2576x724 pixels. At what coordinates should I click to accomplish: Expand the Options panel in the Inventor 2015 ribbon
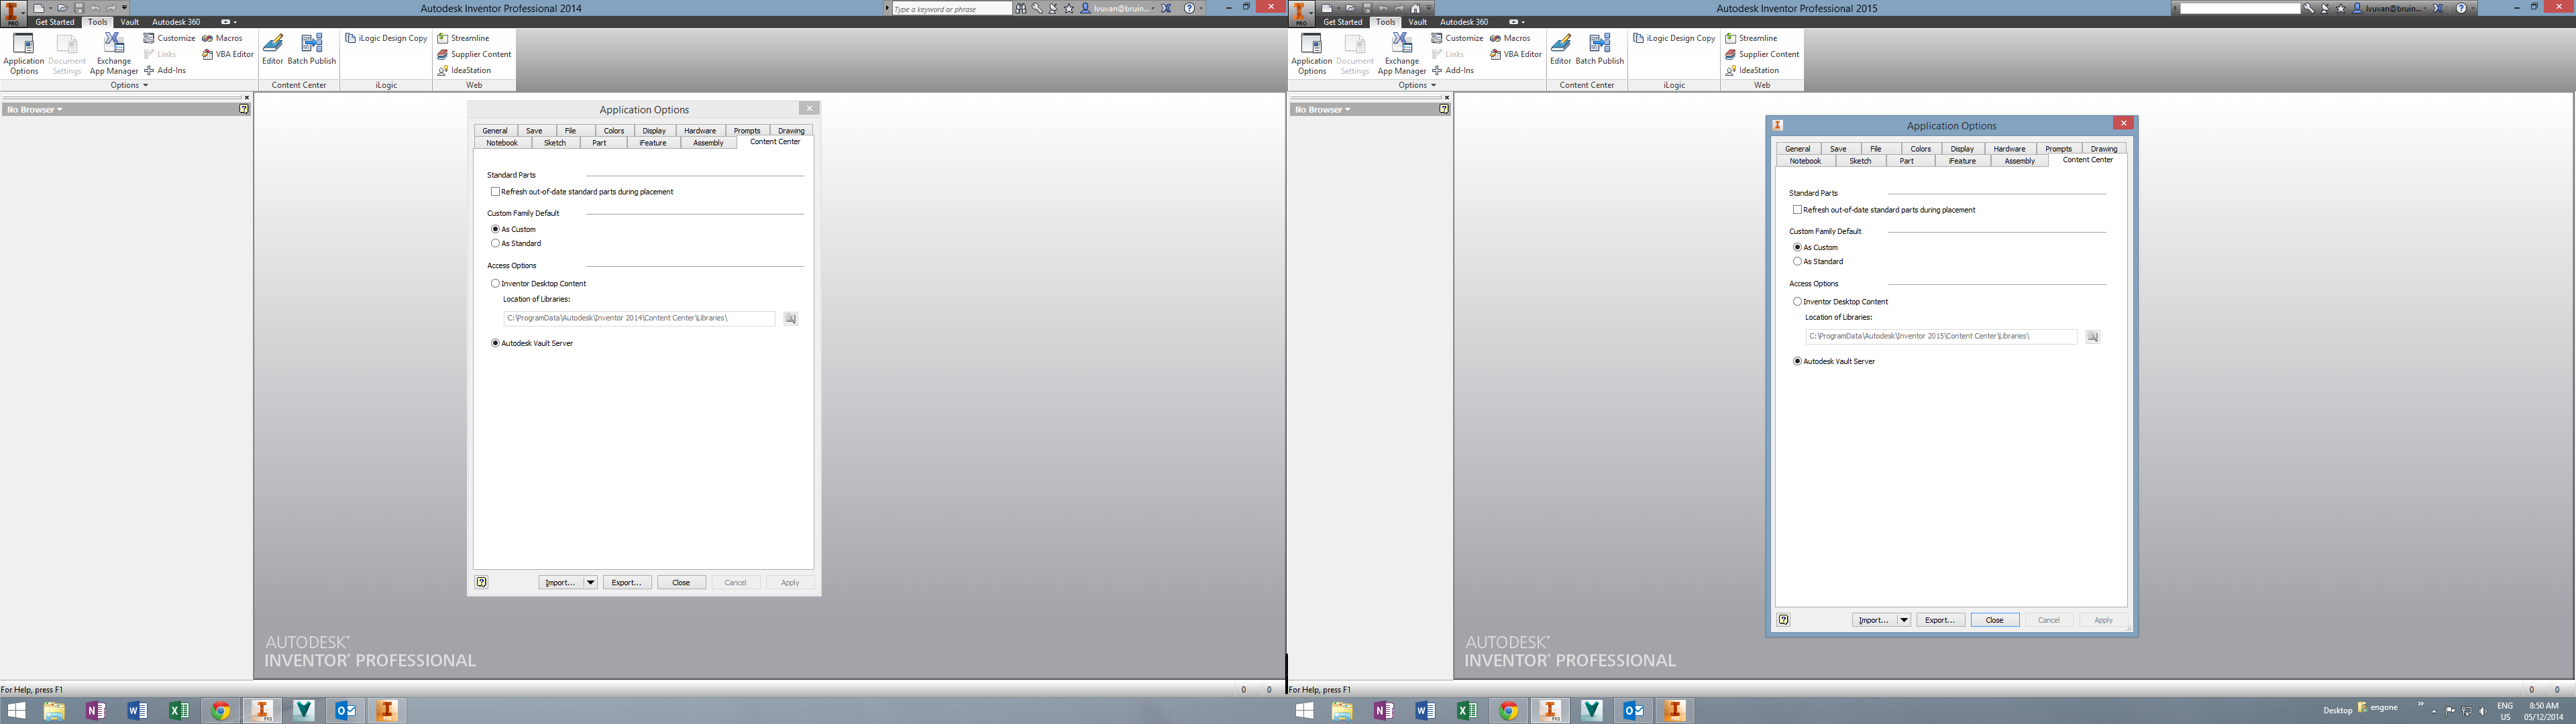[x=1418, y=85]
